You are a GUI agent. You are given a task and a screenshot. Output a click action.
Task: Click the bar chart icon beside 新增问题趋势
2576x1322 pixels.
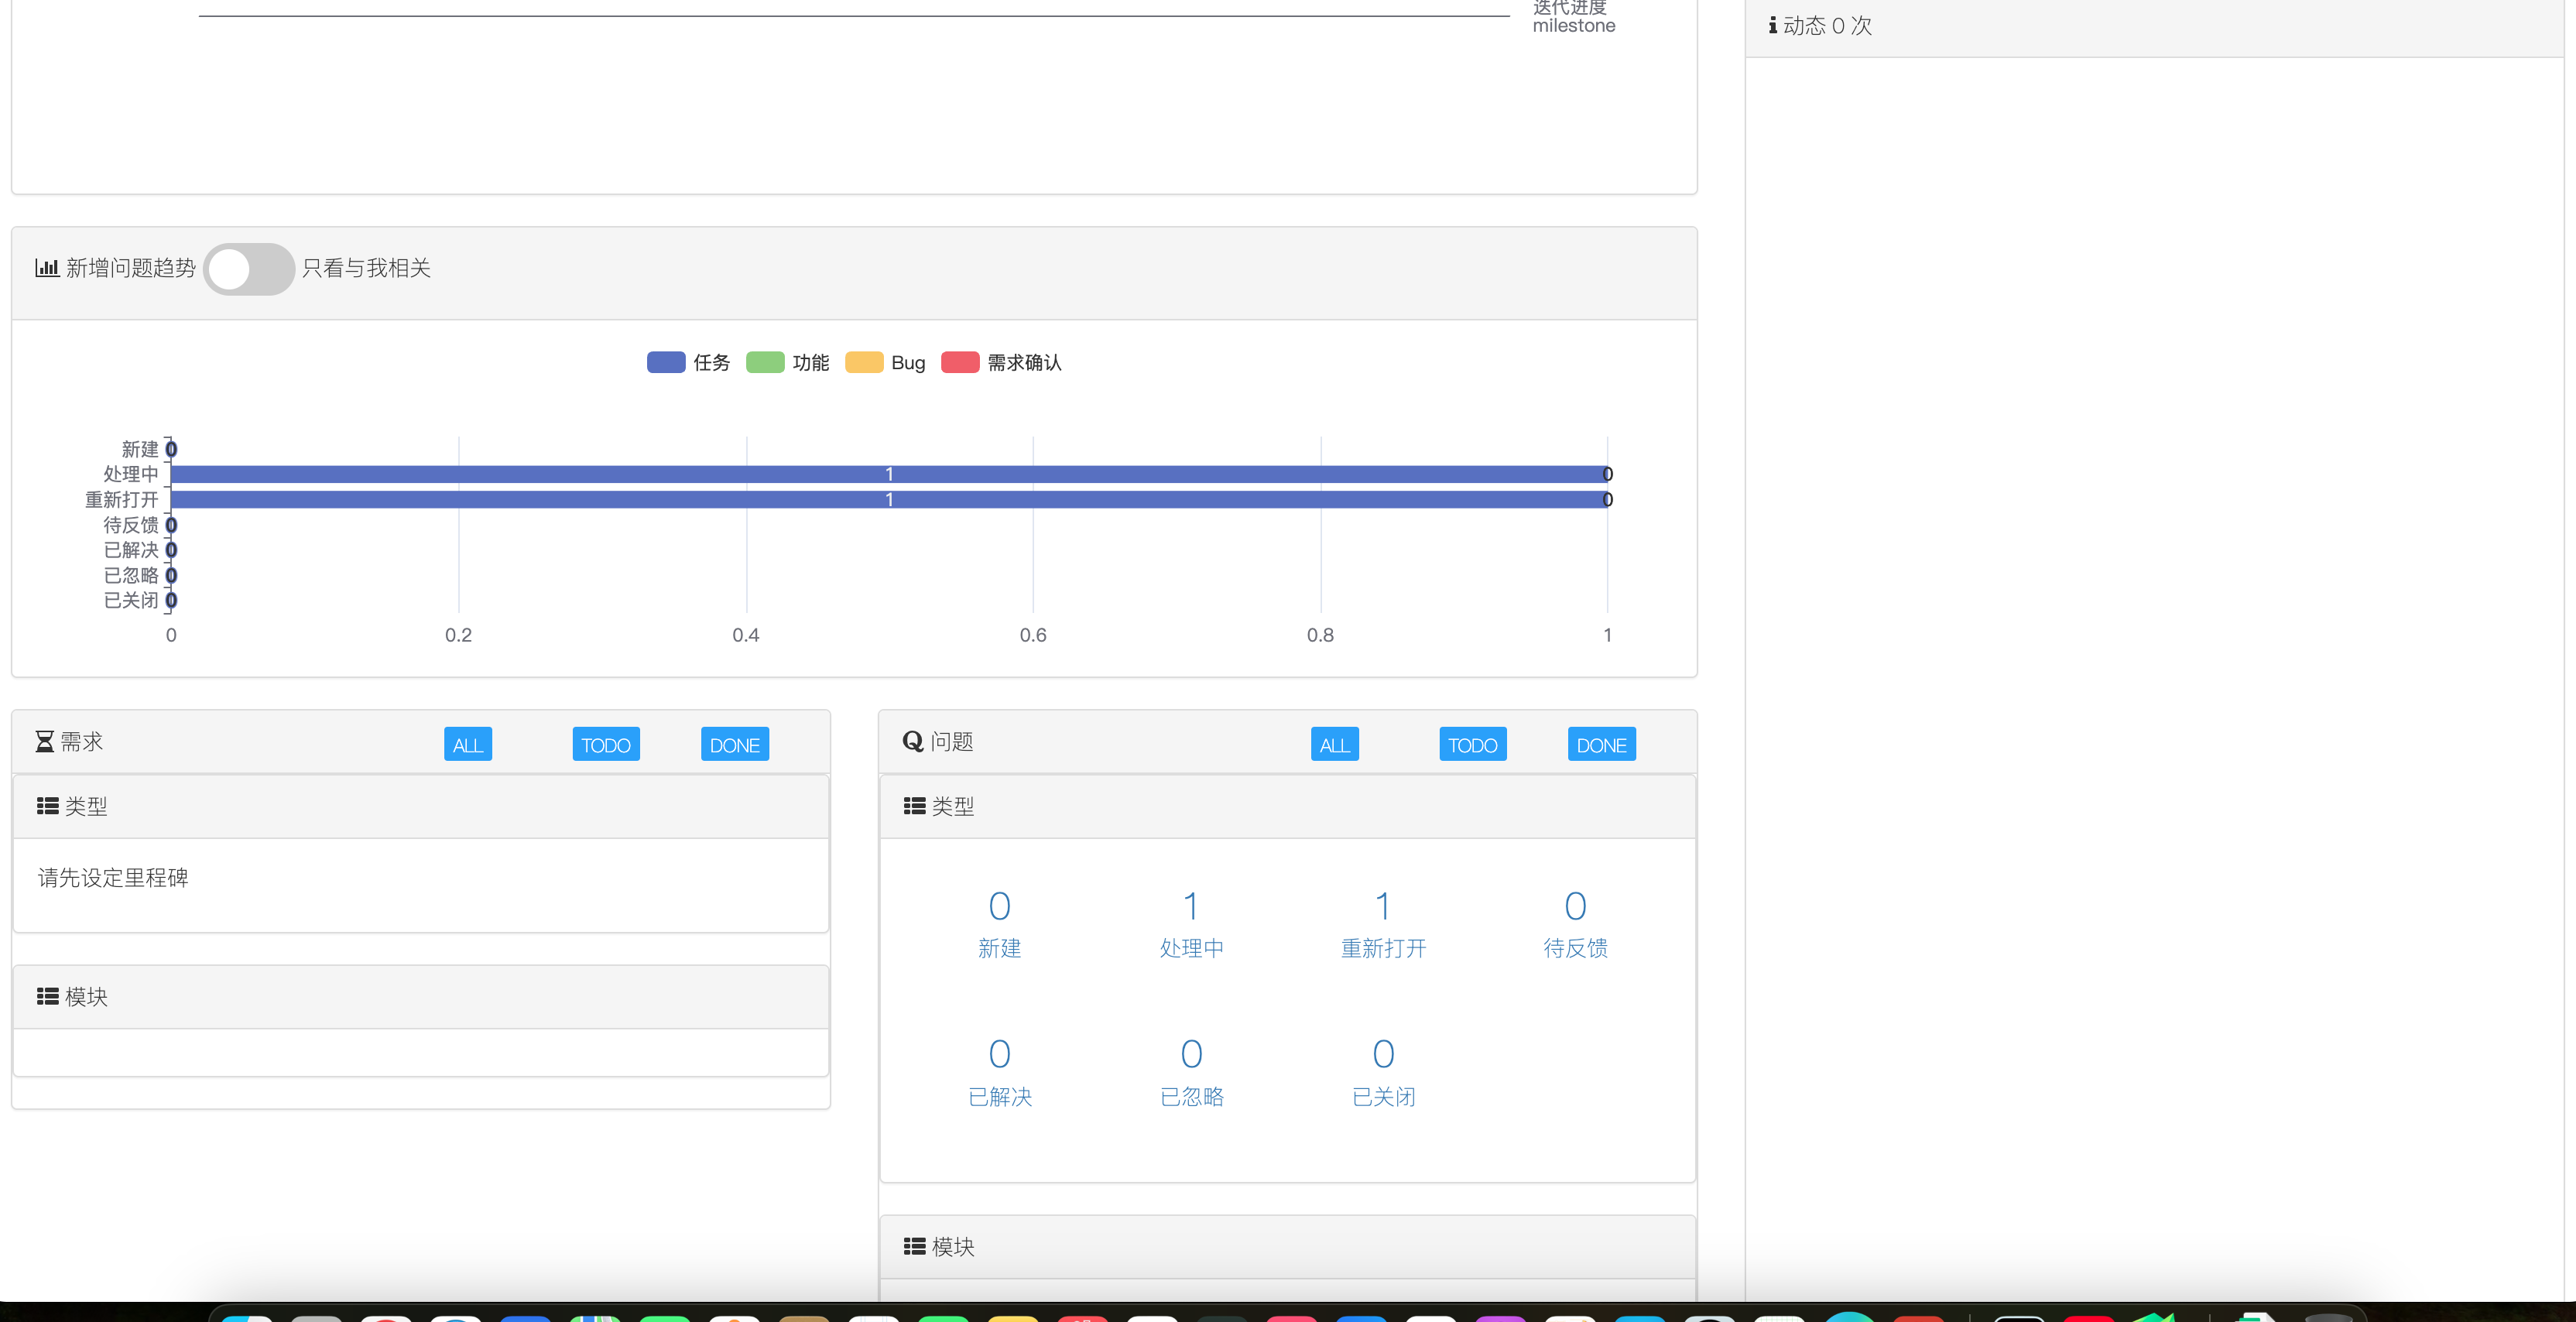click(47, 268)
